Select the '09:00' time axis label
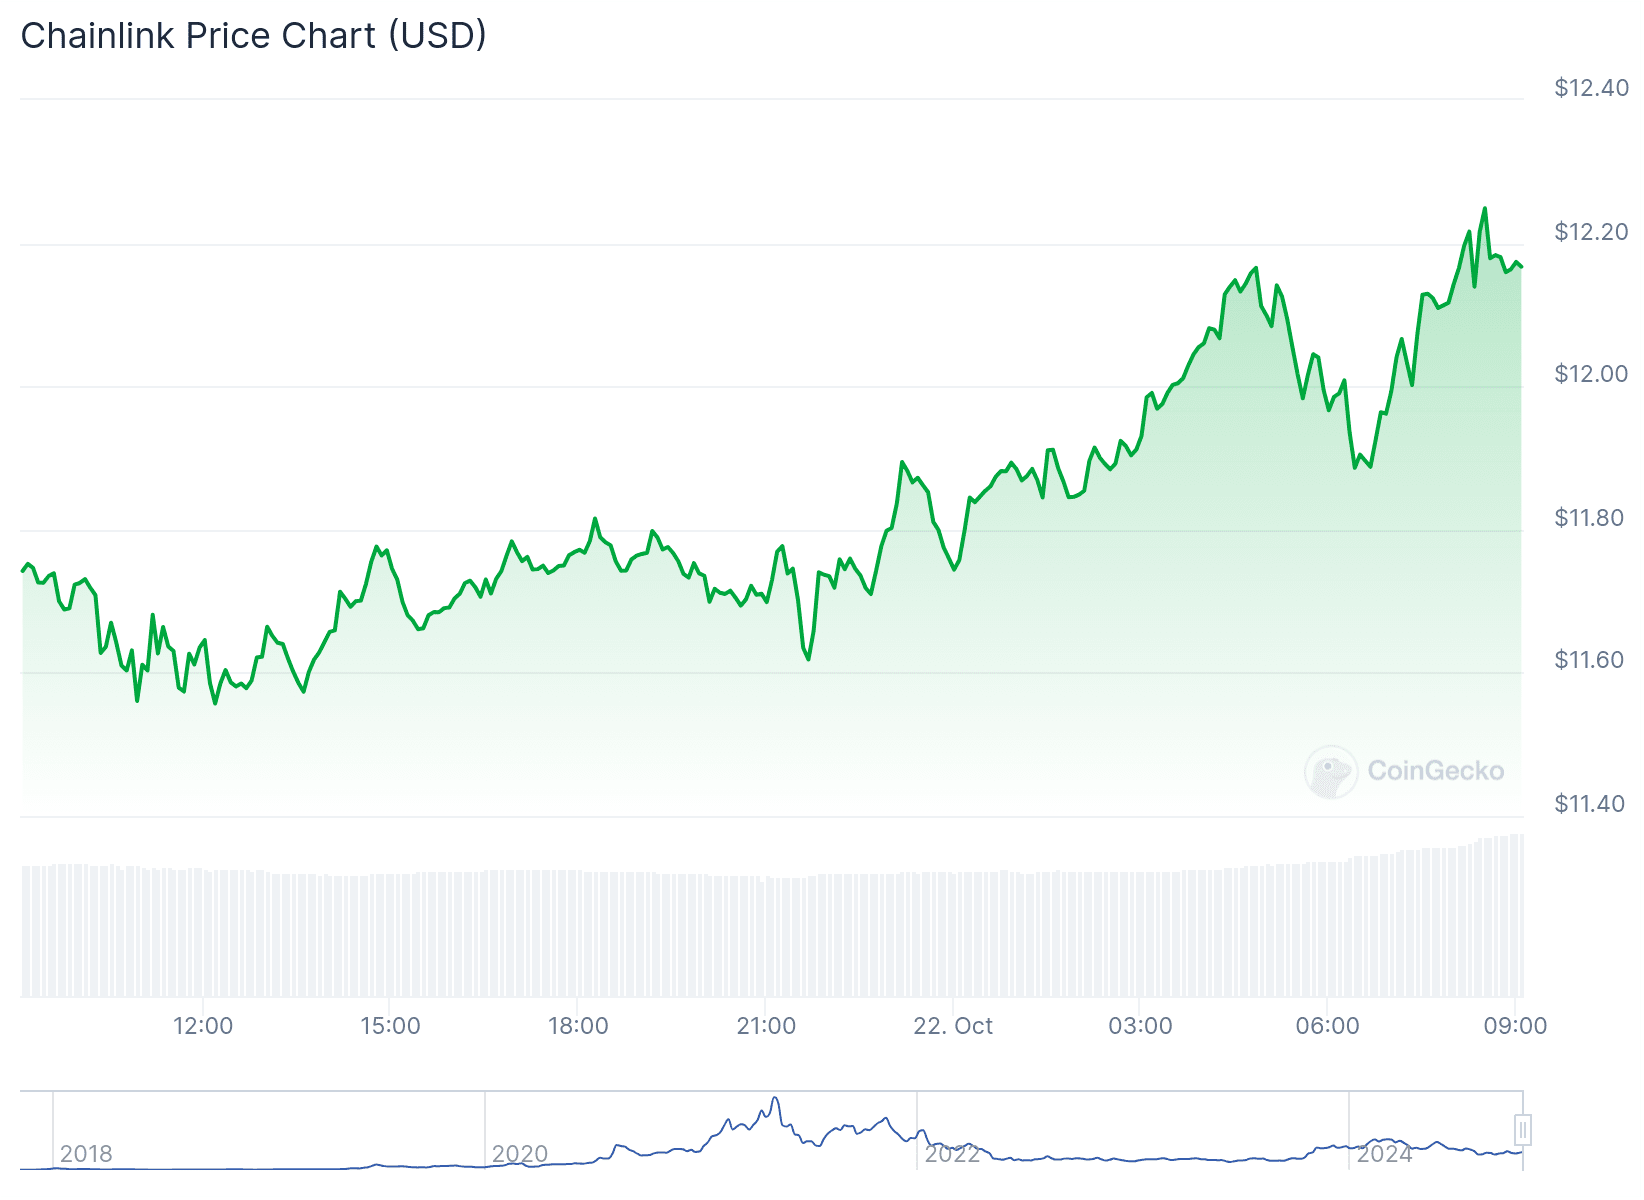Image resolution: width=1644 pixels, height=1200 pixels. 1516,1026
